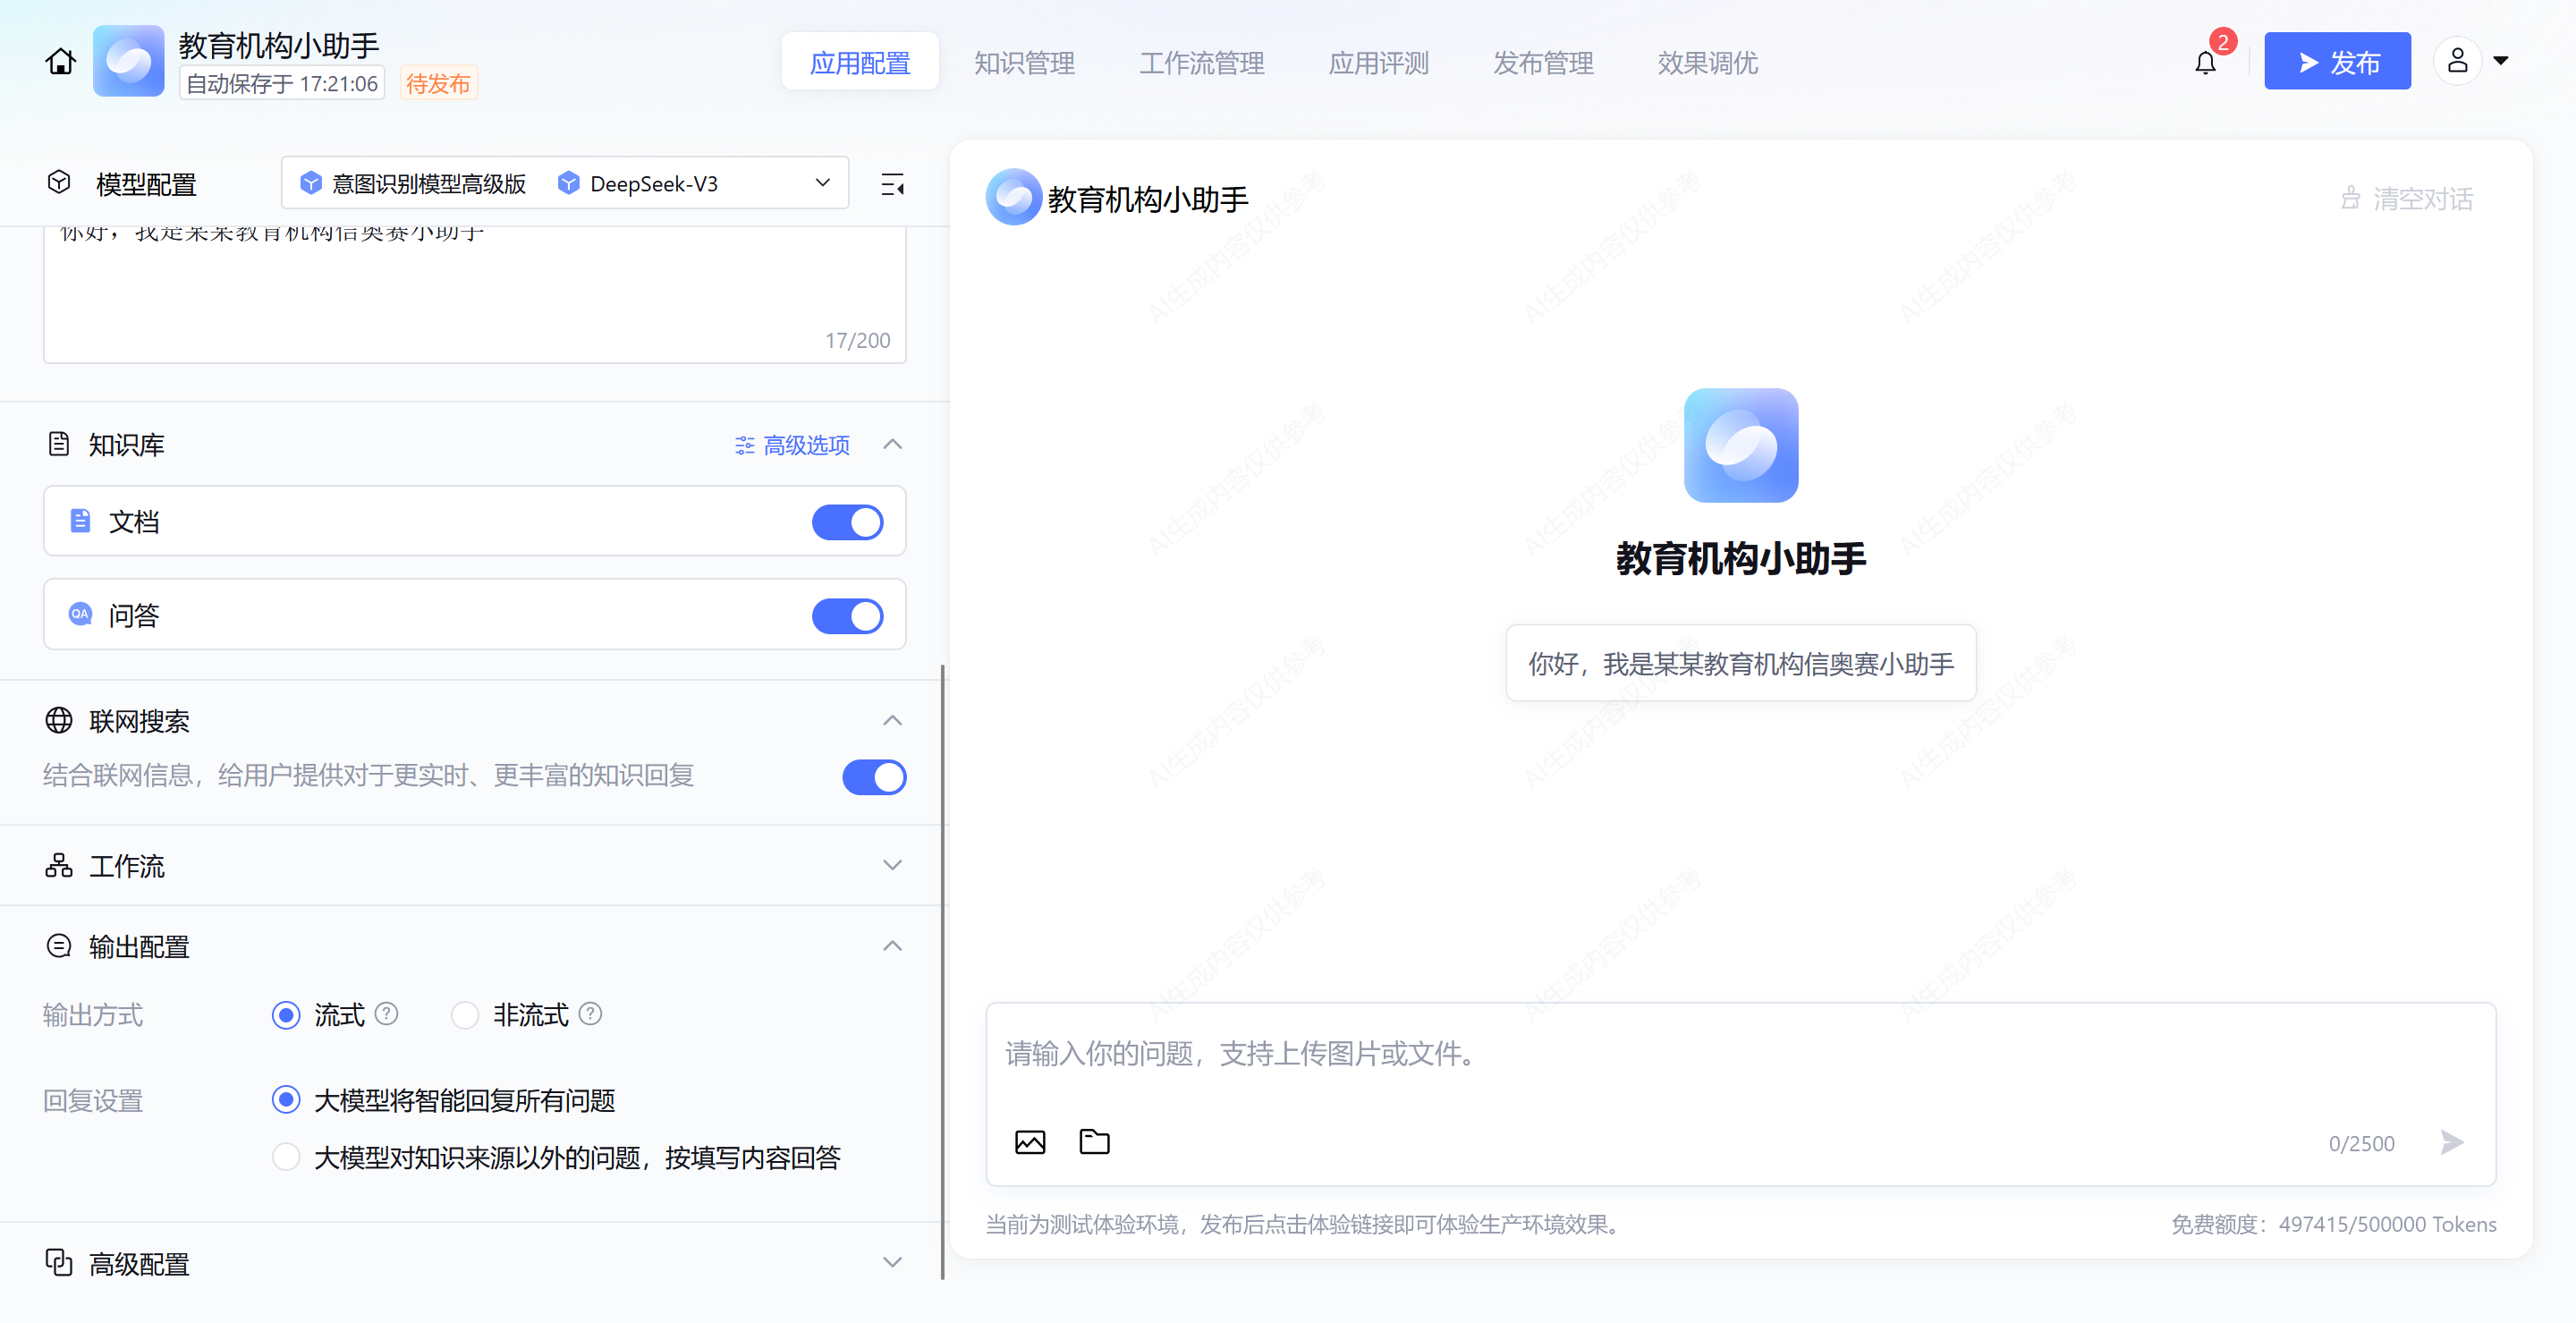
Task: Switch to the 知识管理 tab
Action: click(x=1024, y=63)
